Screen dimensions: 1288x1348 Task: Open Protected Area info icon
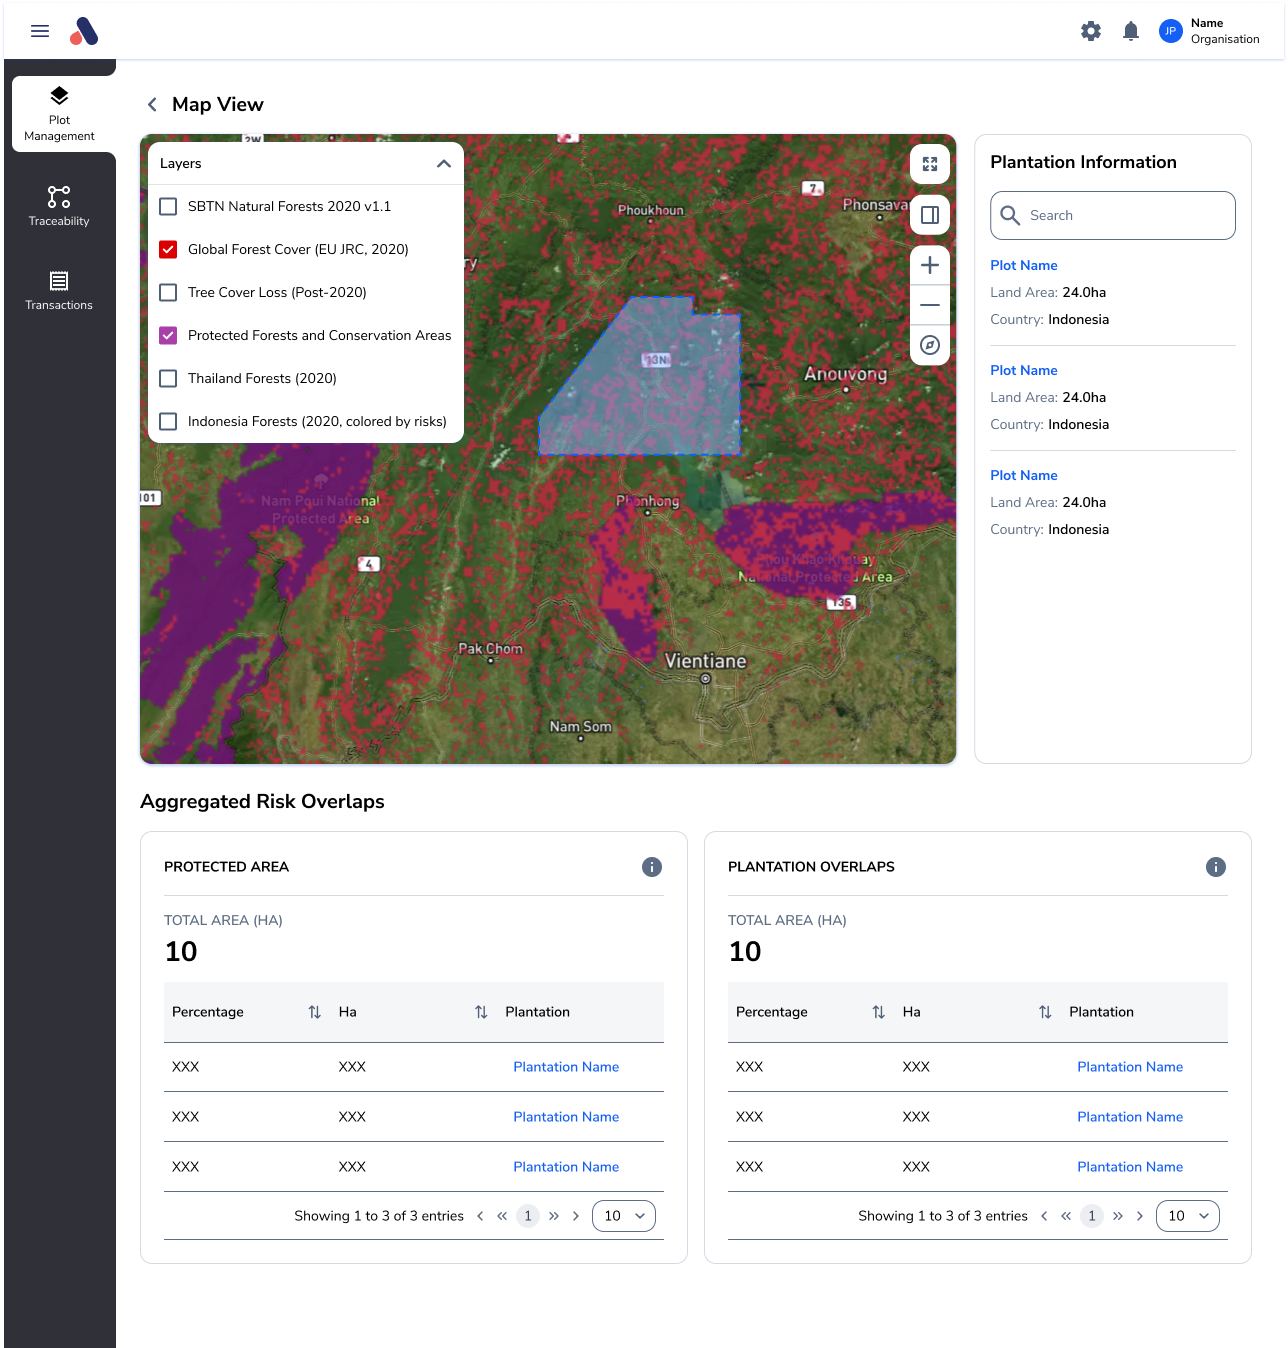coord(652,867)
